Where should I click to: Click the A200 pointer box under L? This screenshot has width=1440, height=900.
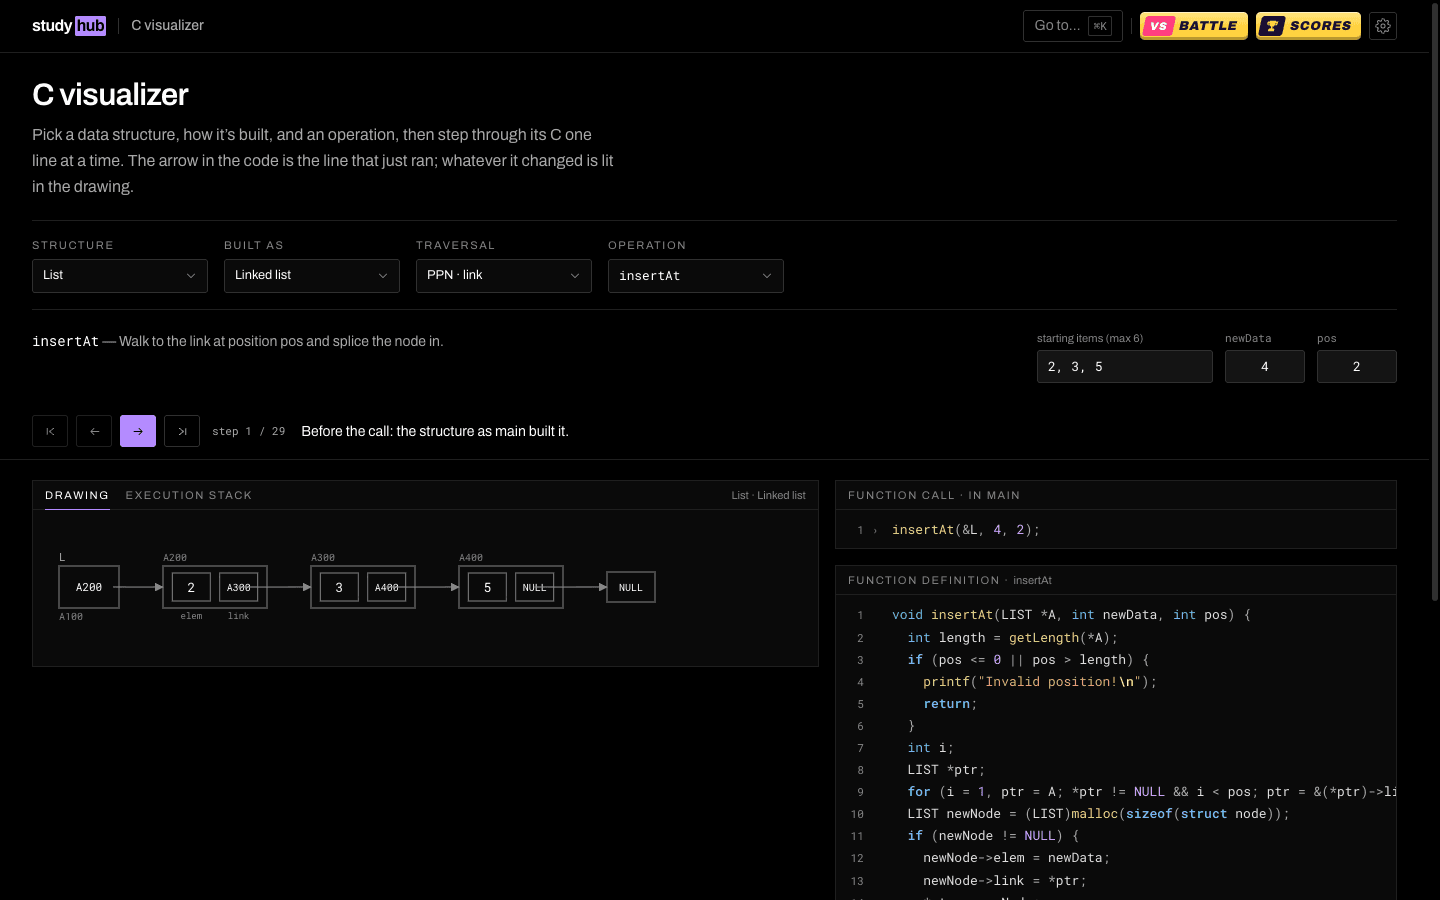coord(89,587)
